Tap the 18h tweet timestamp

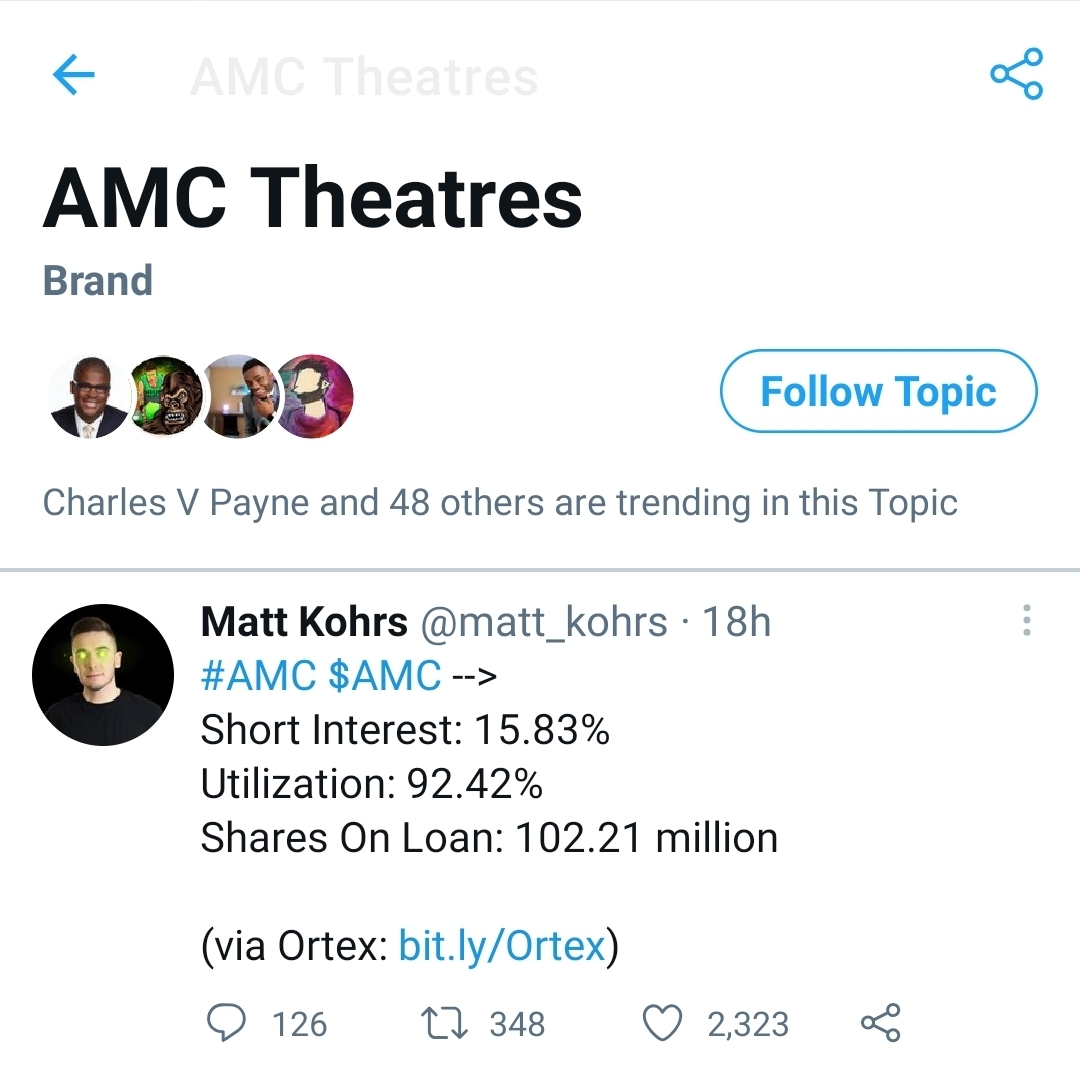[737, 622]
